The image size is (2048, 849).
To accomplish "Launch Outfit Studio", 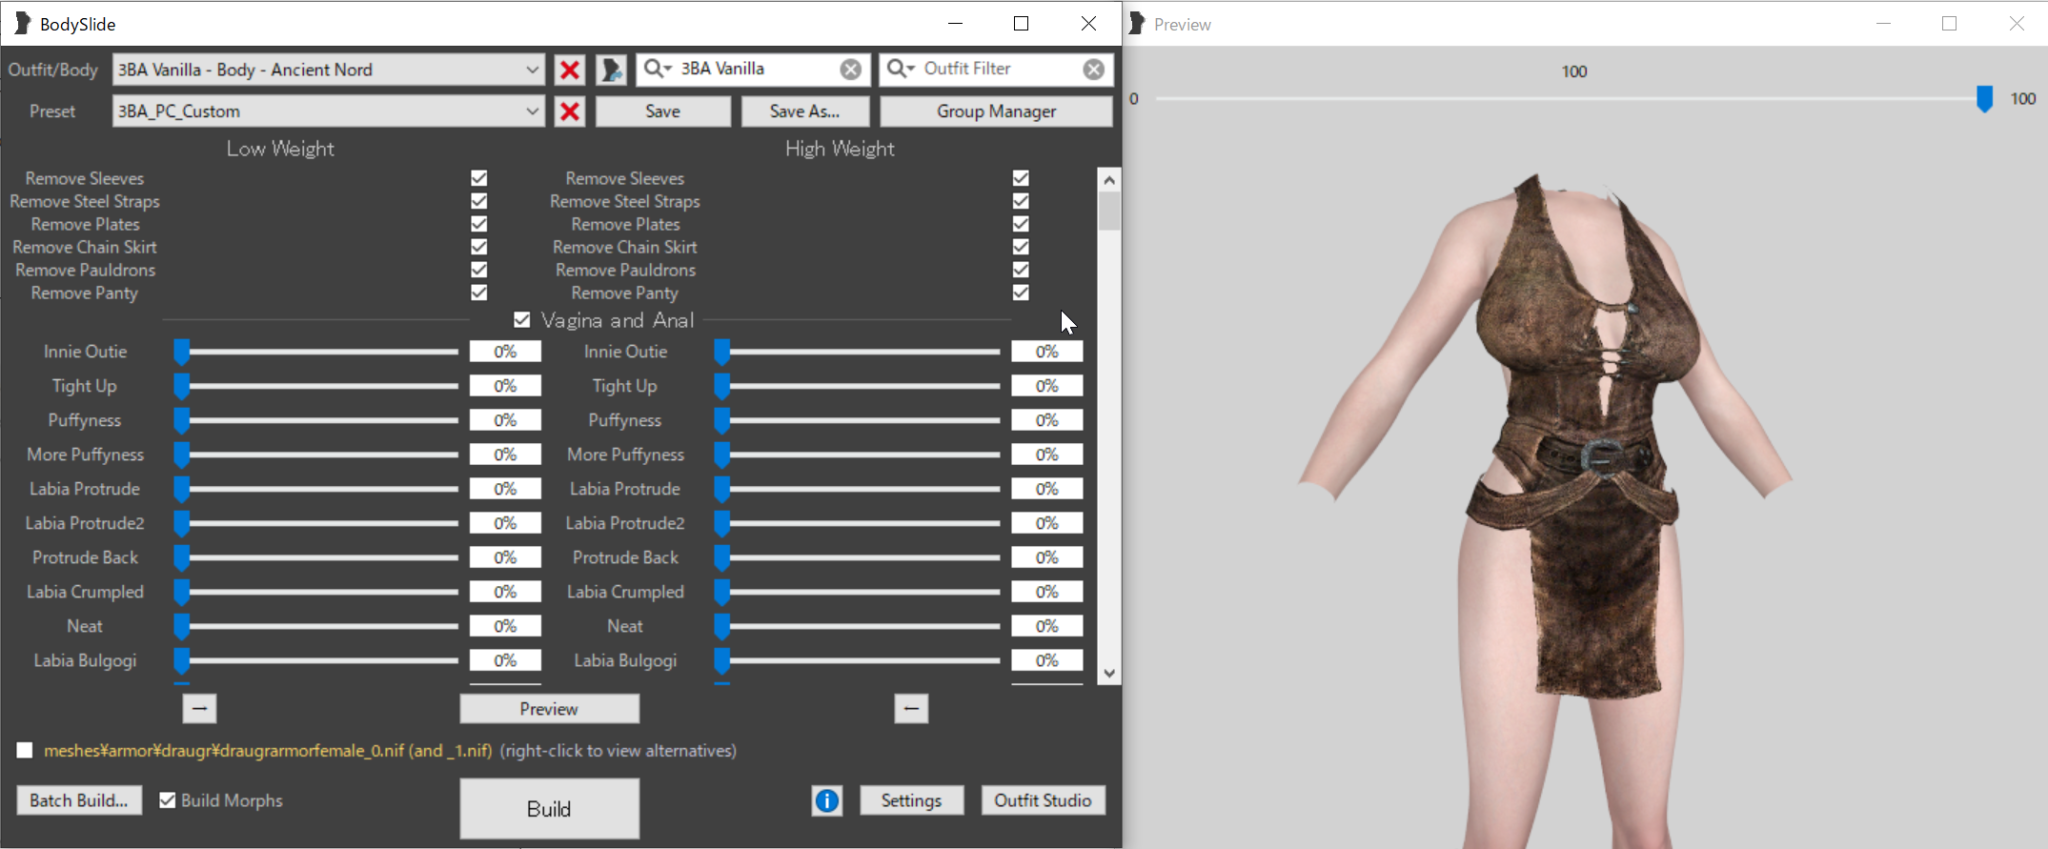I will (x=1043, y=800).
